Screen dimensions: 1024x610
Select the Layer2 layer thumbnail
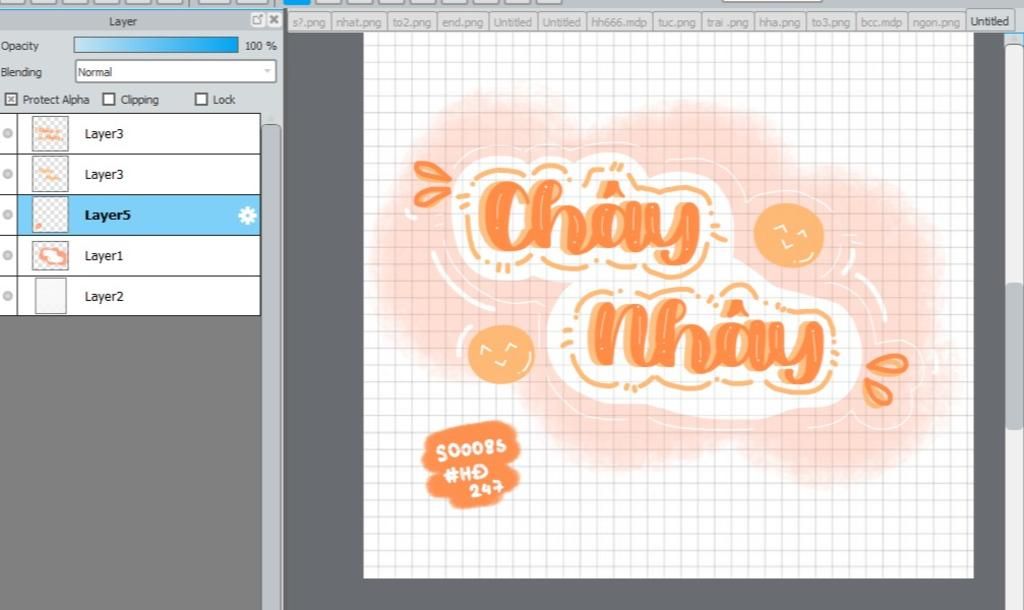[50, 296]
